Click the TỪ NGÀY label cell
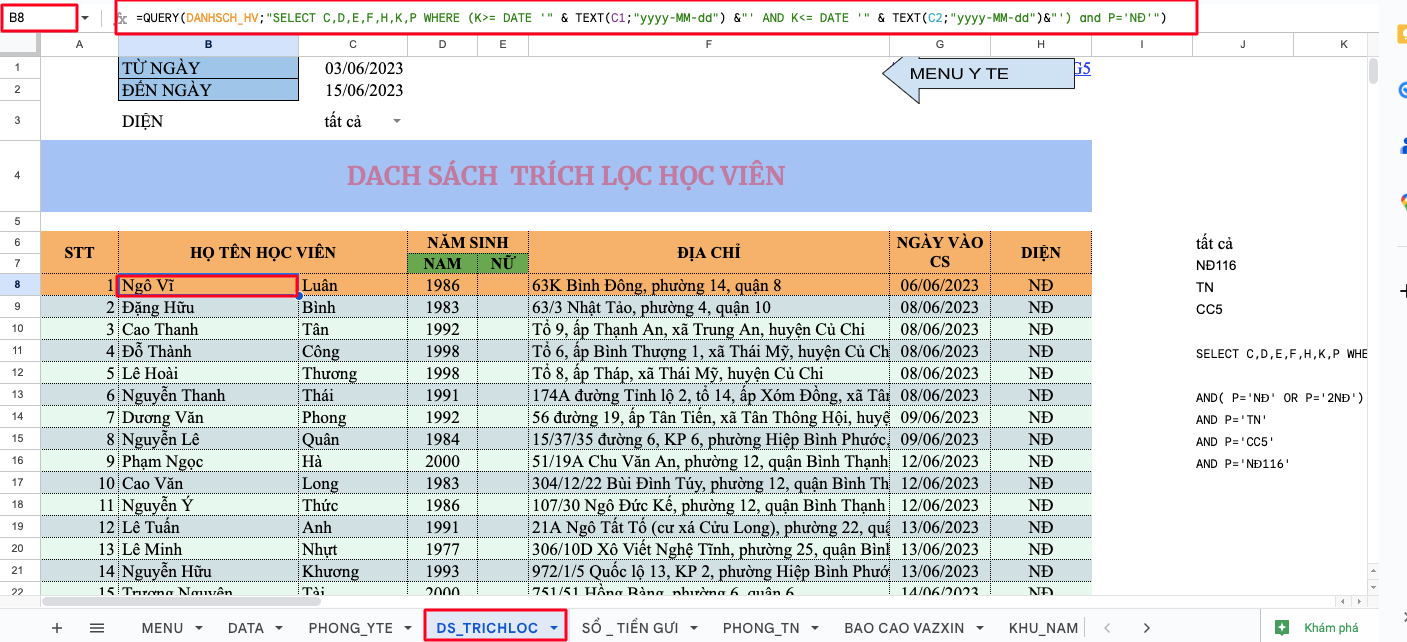This screenshot has height=642, width=1407. [208, 68]
